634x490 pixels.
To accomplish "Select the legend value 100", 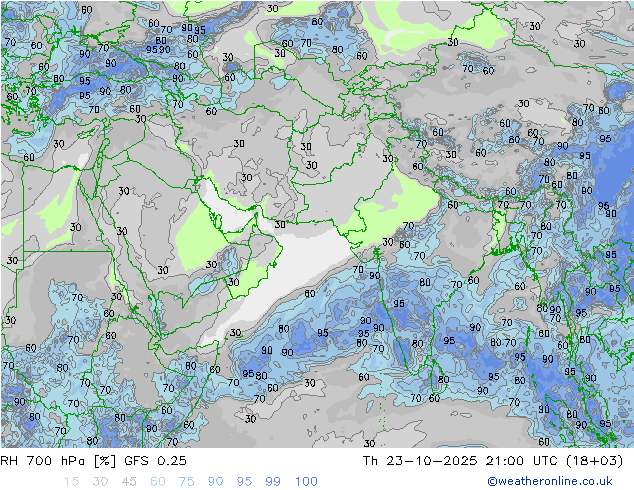I will point(306,482).
